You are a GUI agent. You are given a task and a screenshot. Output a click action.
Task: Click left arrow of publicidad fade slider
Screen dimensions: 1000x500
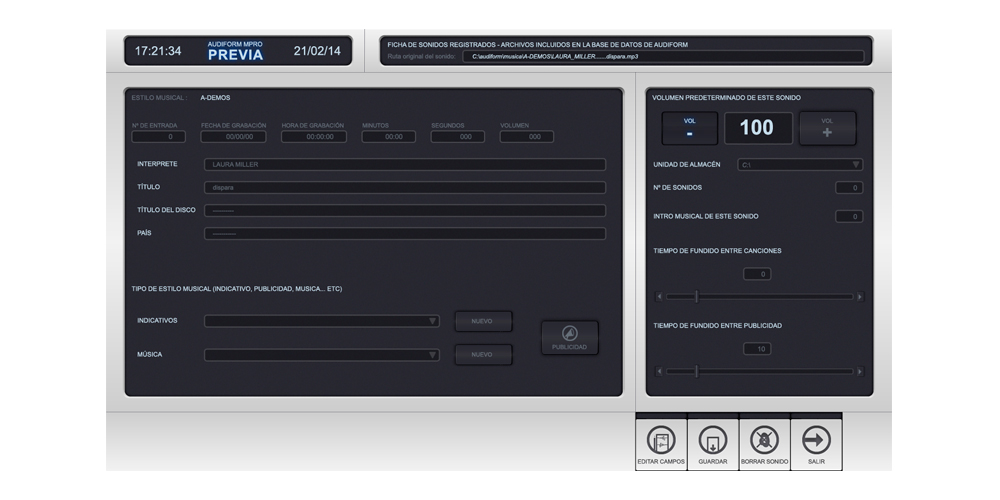[659, 371]
